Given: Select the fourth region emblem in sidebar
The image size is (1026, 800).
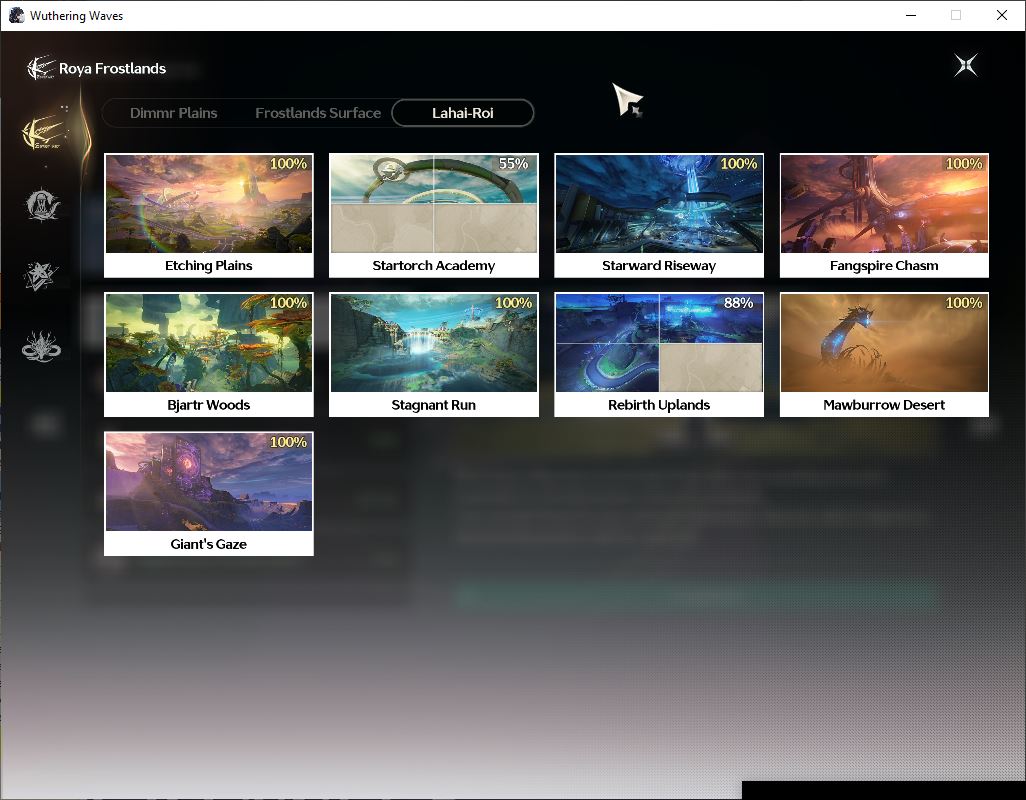Looking at the screenshot, I should [x=41, y=346].
